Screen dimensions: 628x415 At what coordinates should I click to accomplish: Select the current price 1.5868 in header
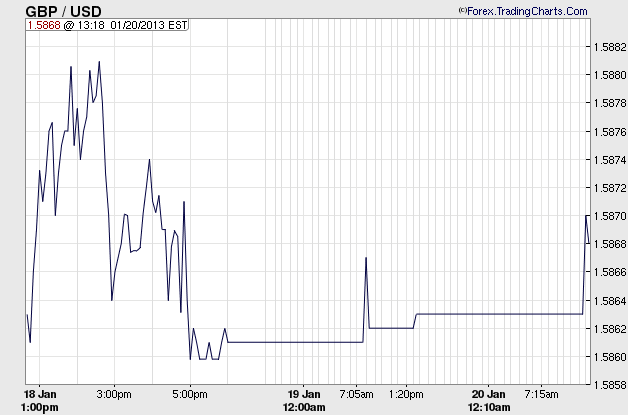44,25
